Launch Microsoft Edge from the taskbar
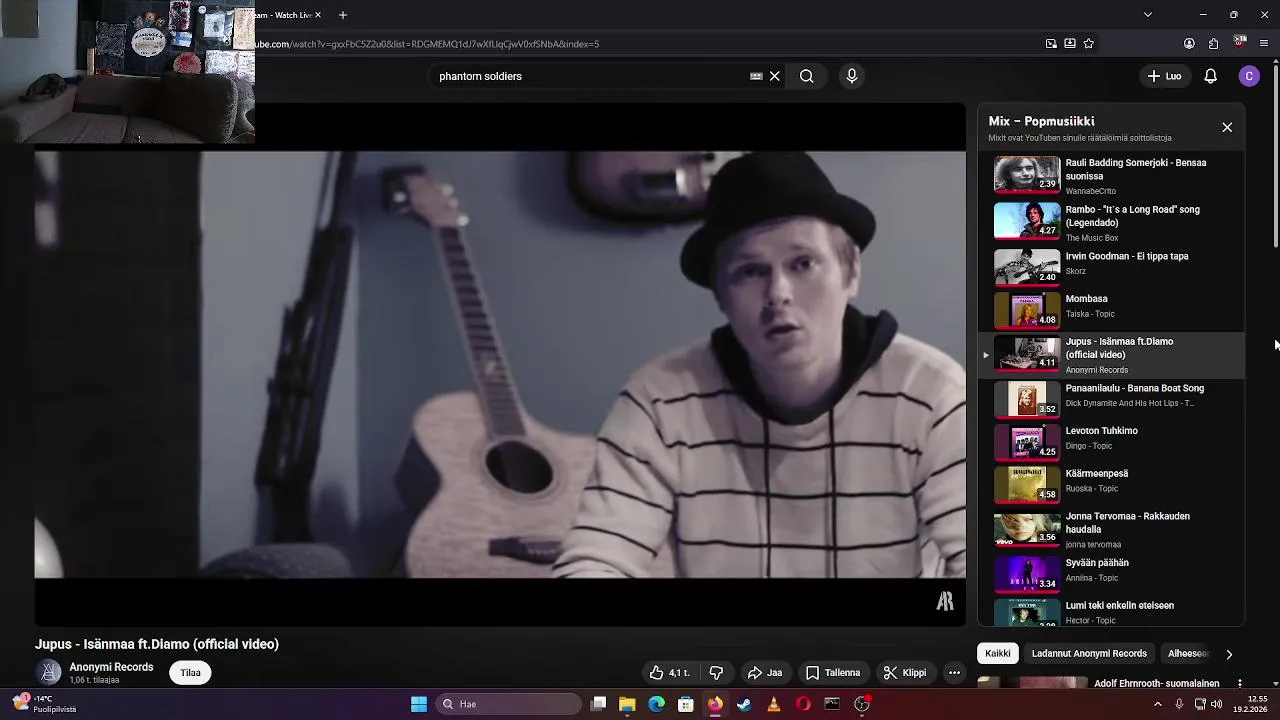Screen dimensions: 1280x720 click(x=656, y=704)
